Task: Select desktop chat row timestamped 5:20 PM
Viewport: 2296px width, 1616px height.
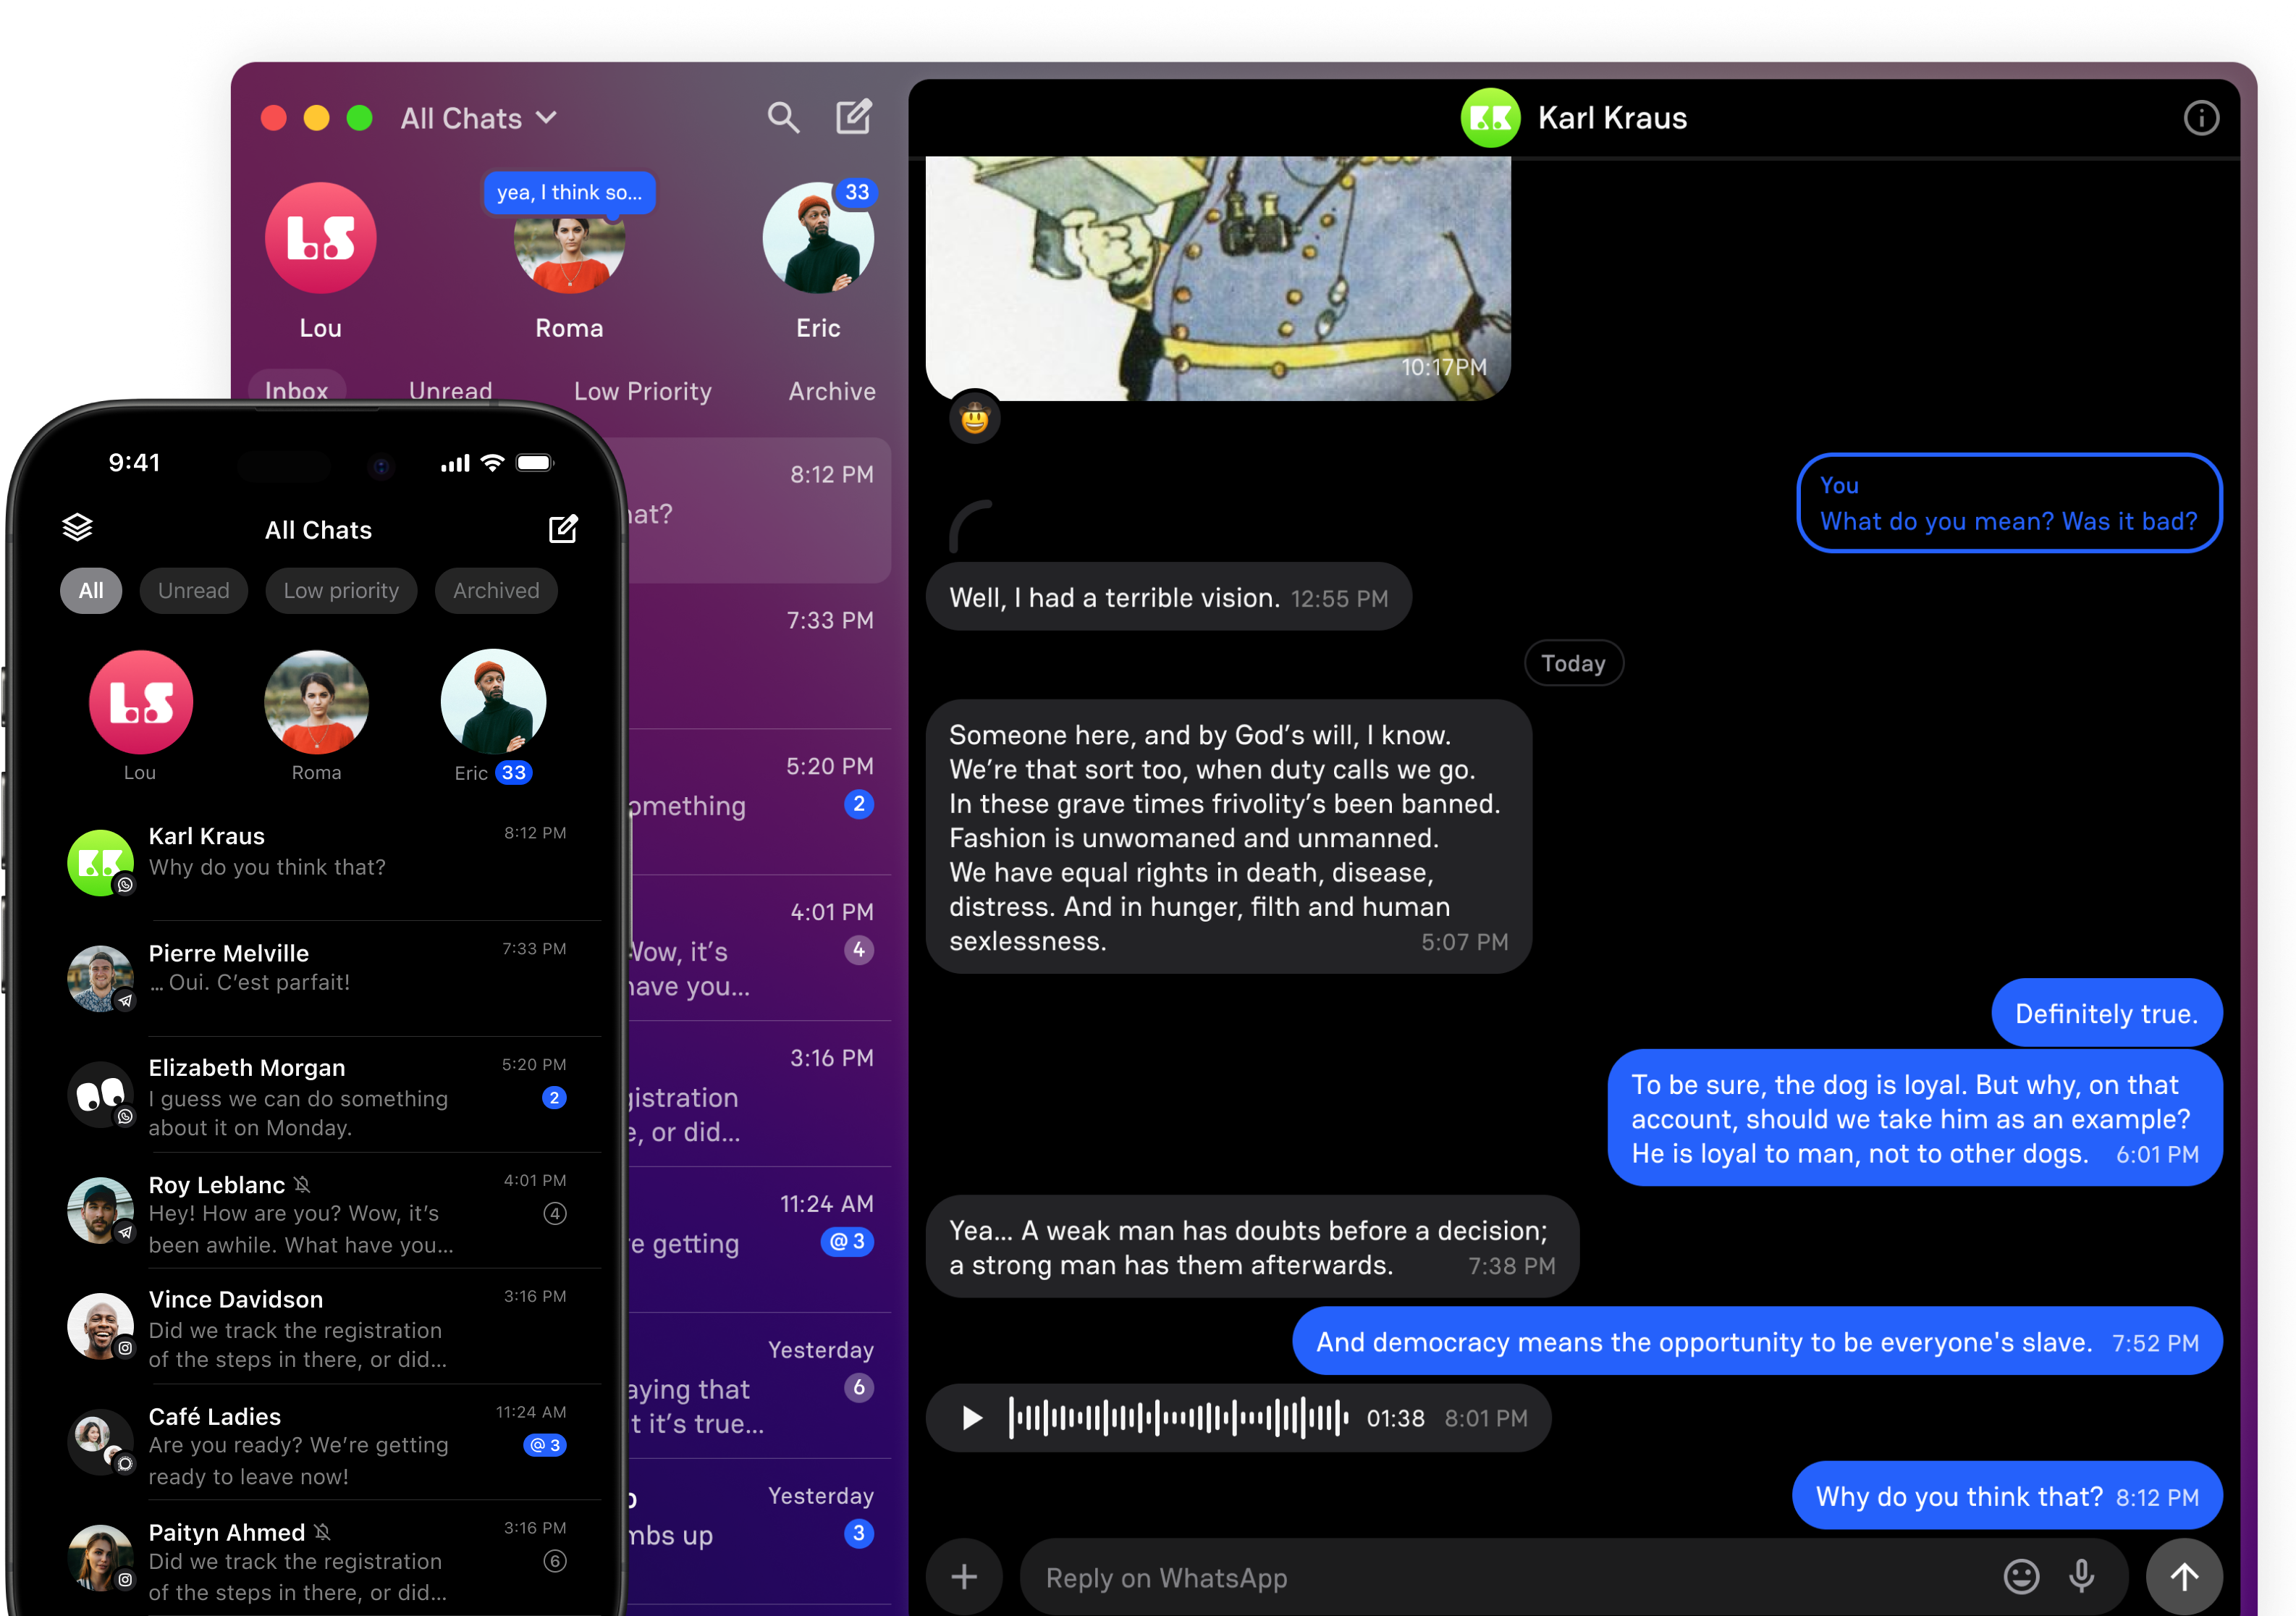Action: tap(760, 802)
